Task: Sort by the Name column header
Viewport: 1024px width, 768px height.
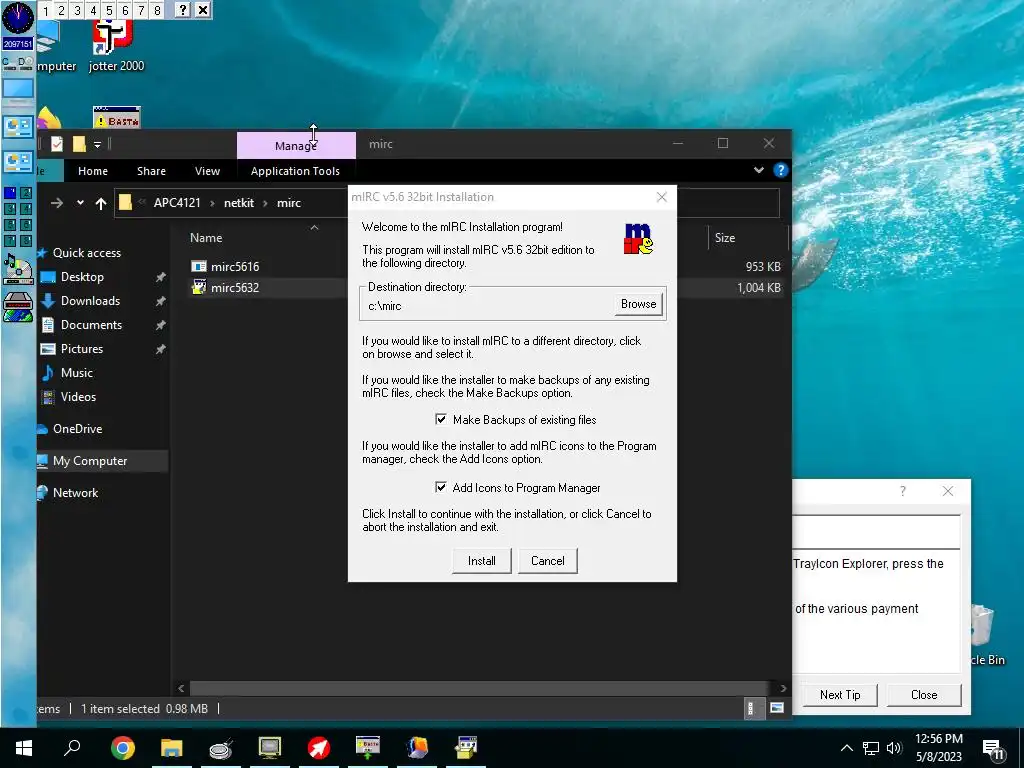Action: point(206,238)
